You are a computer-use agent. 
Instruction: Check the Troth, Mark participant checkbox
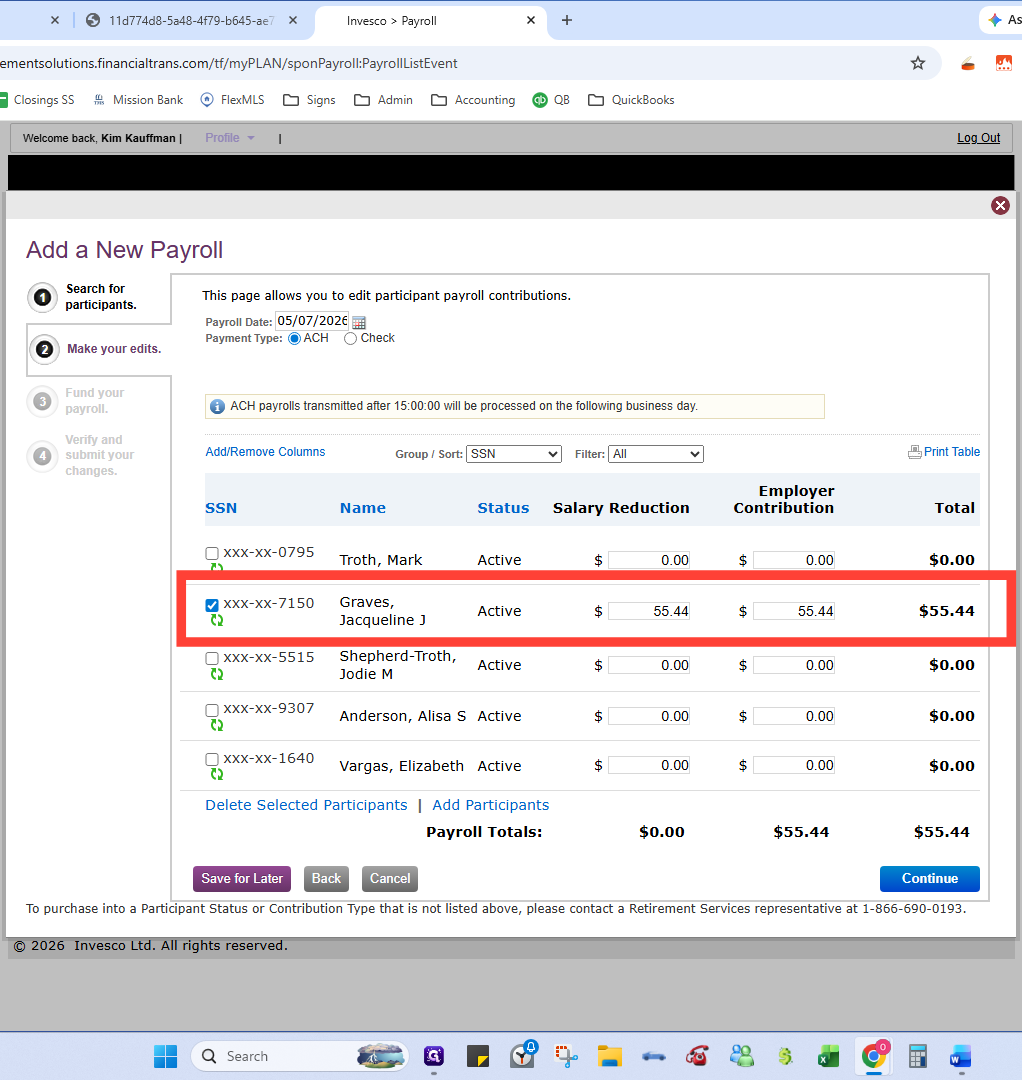[x=212, y=553]
